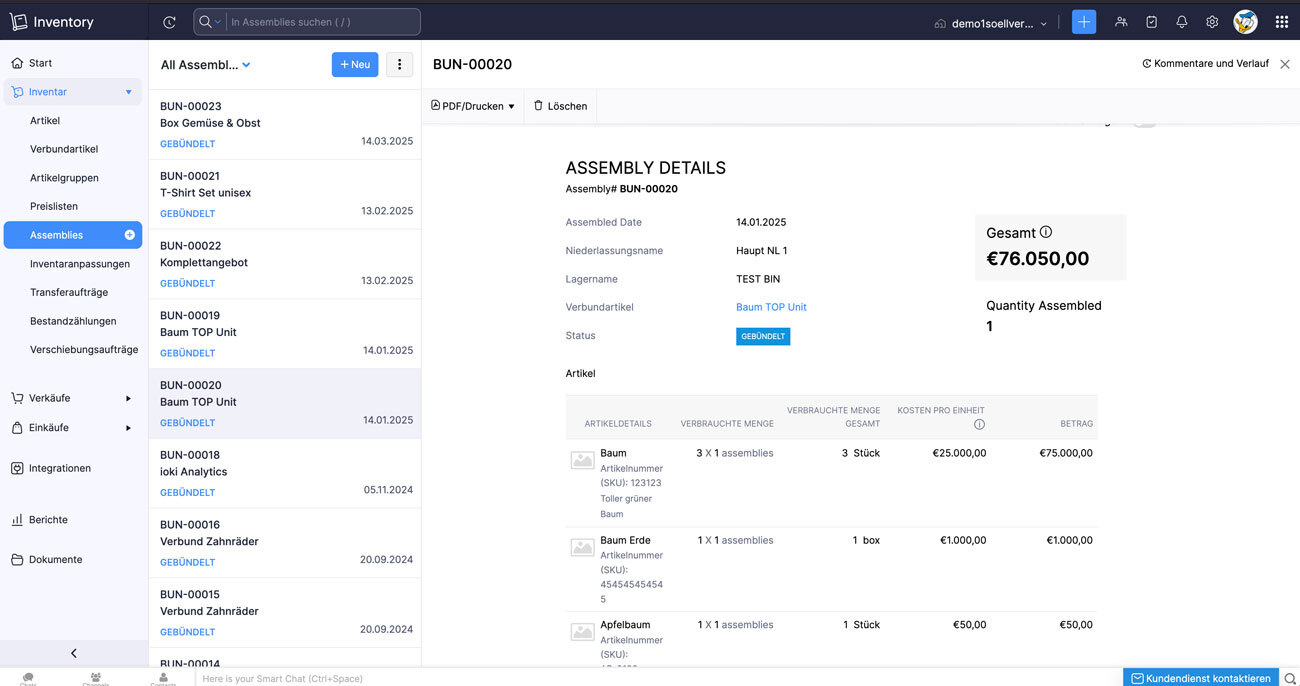Collapse the Inventar menu section
1300x686 pixels.
click(x=128, y=92)
